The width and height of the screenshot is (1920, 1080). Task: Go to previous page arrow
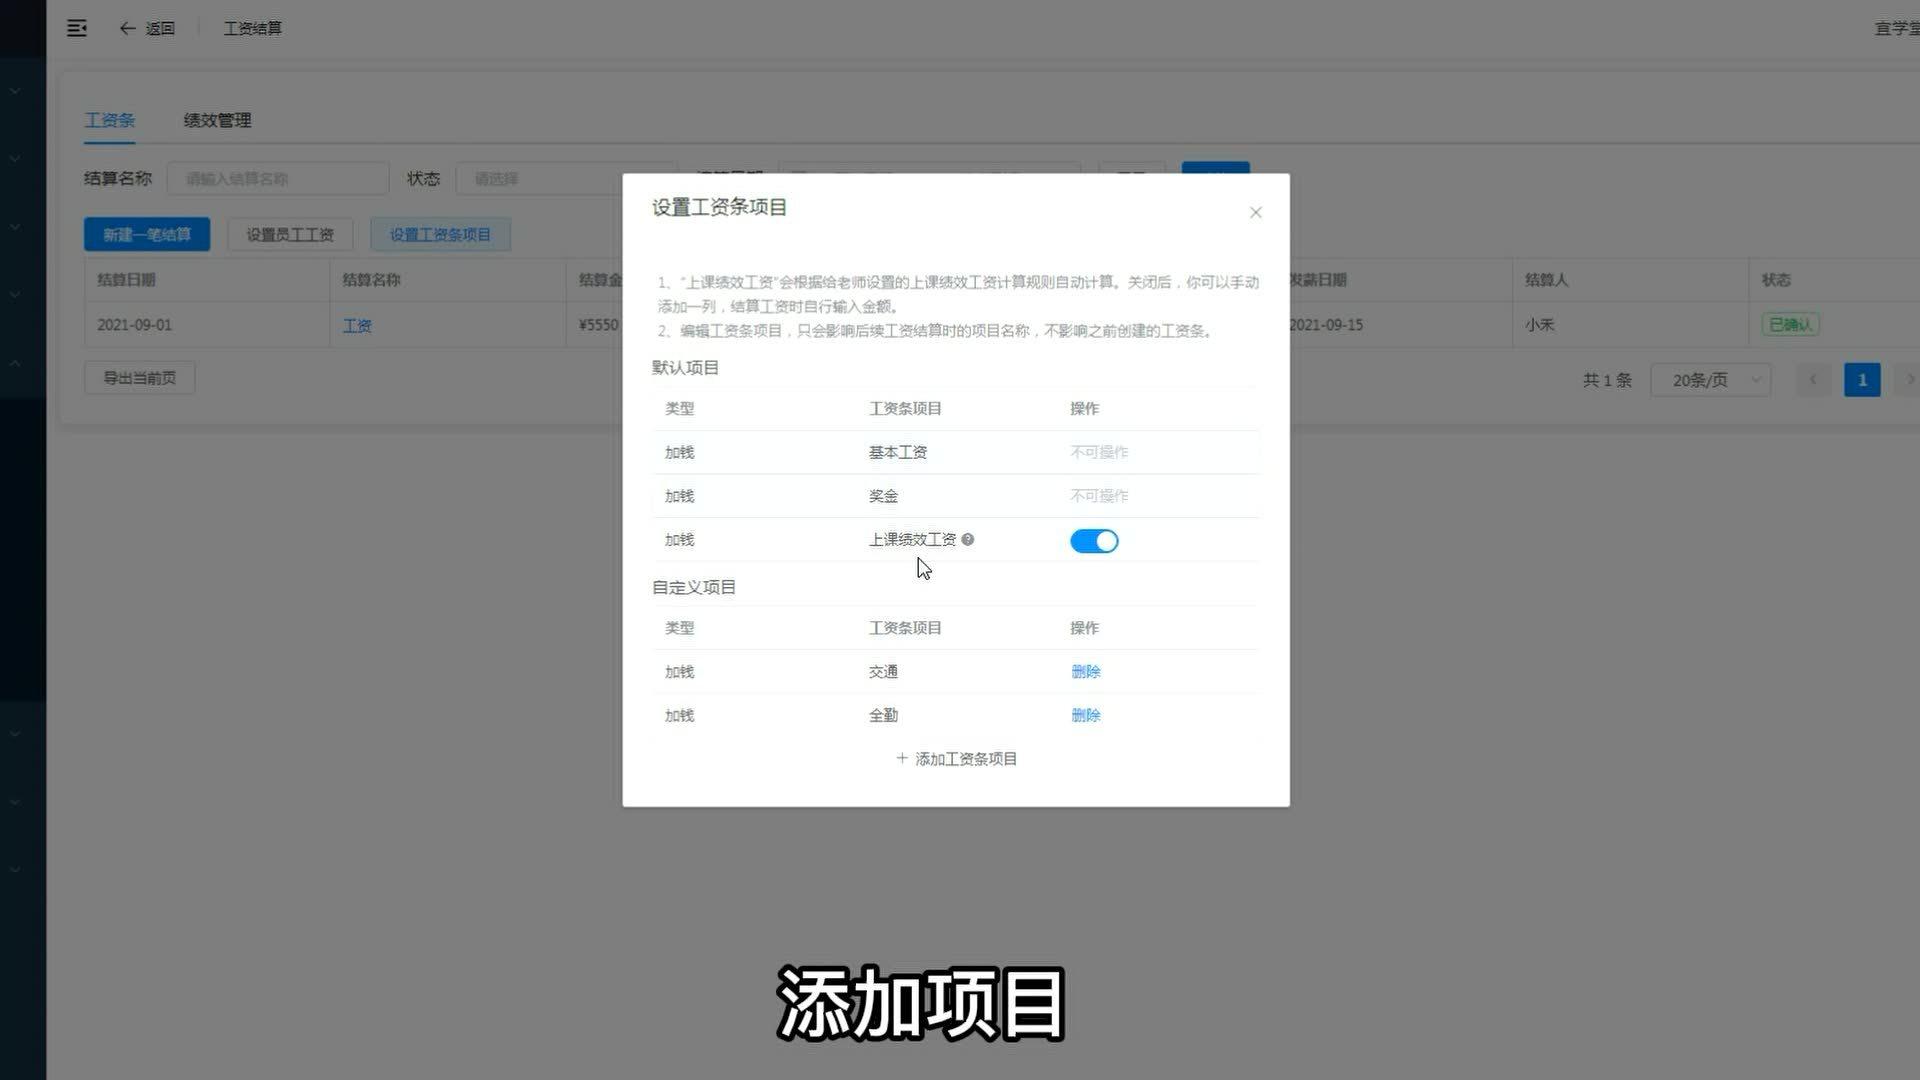[1812, 380]
